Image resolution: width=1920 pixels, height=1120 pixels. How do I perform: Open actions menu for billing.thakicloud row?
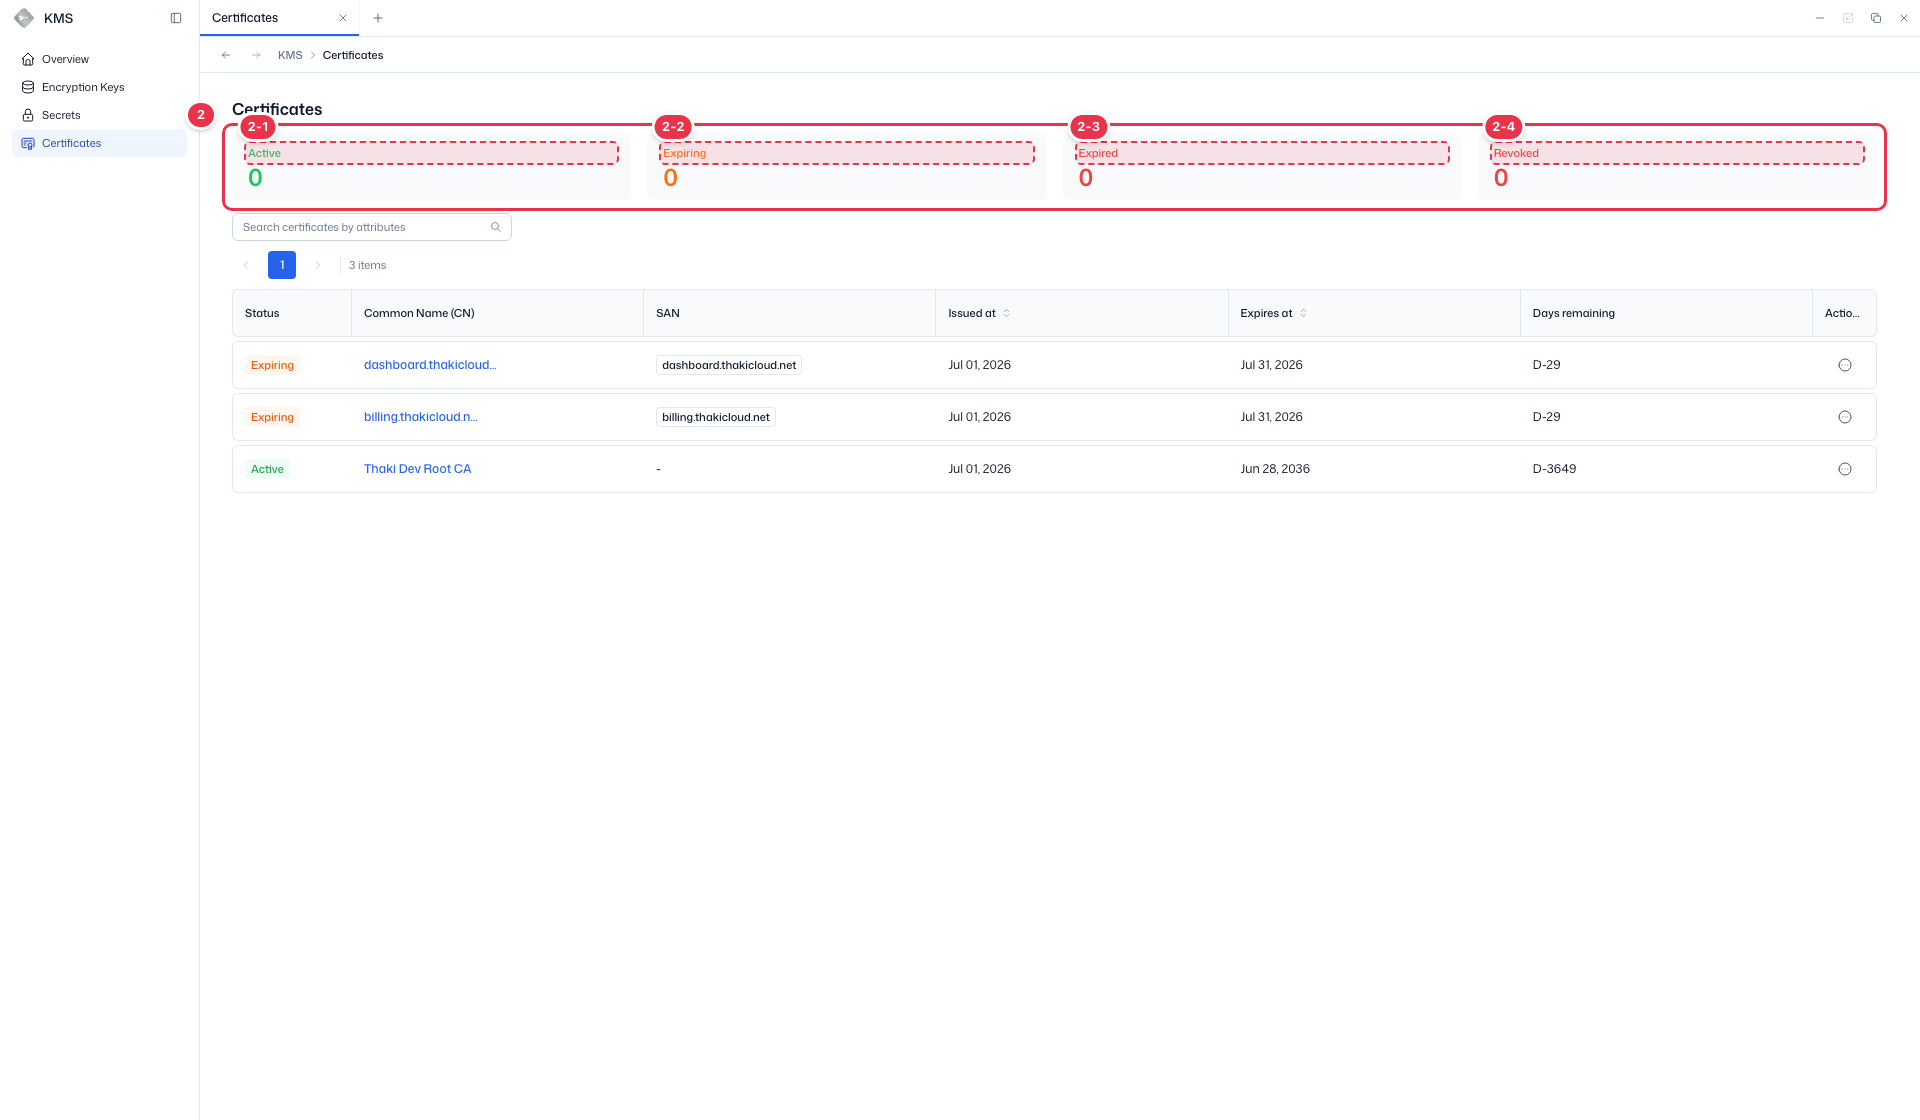pyautogui.click(x=1845, y=417)
